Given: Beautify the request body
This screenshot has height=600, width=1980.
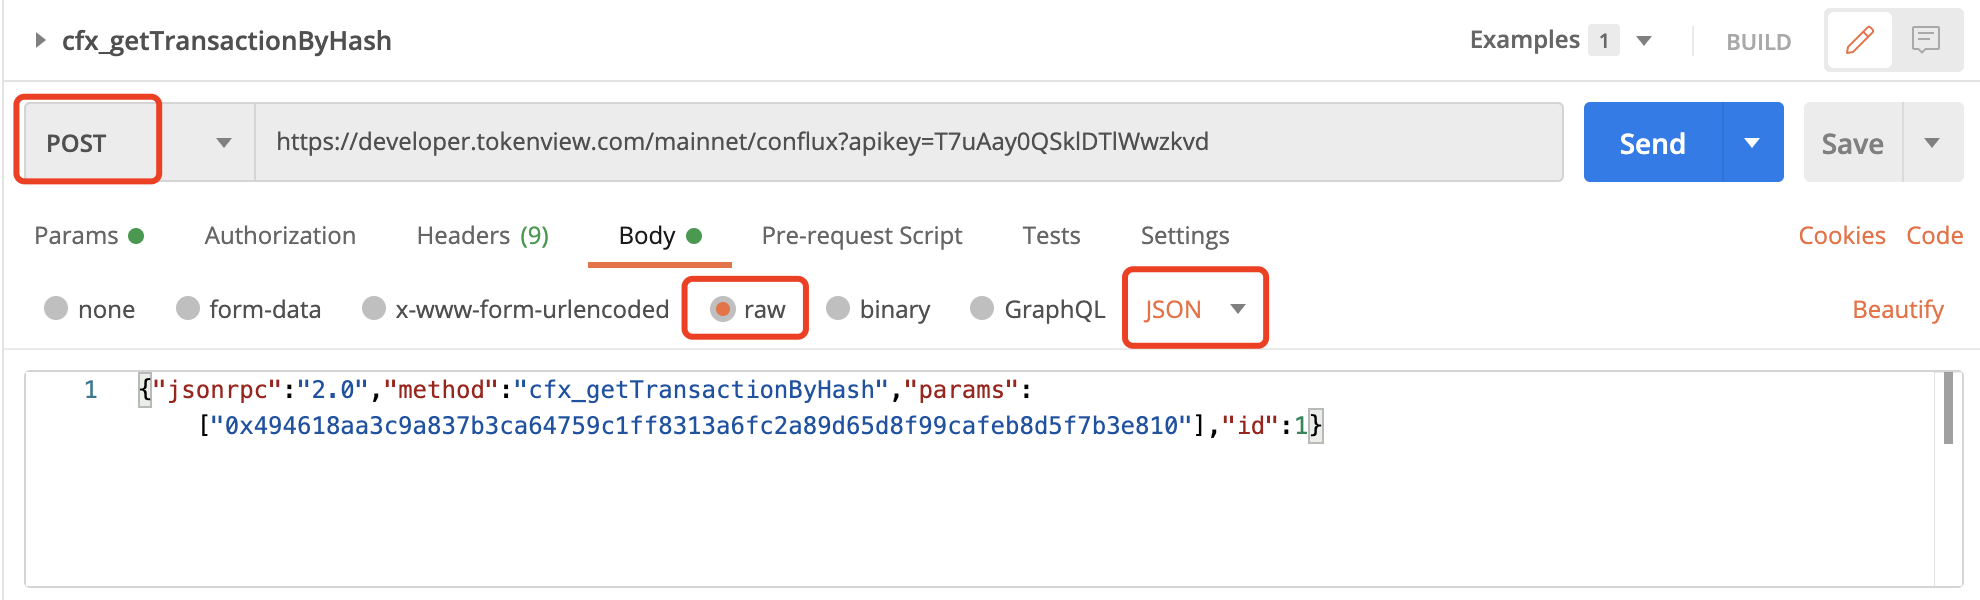Looking at the screenshot, I should point(1897,310).
